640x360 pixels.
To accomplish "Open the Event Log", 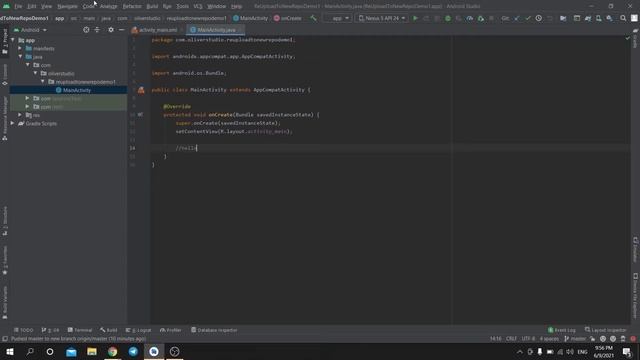I will [x=562, y=330].
